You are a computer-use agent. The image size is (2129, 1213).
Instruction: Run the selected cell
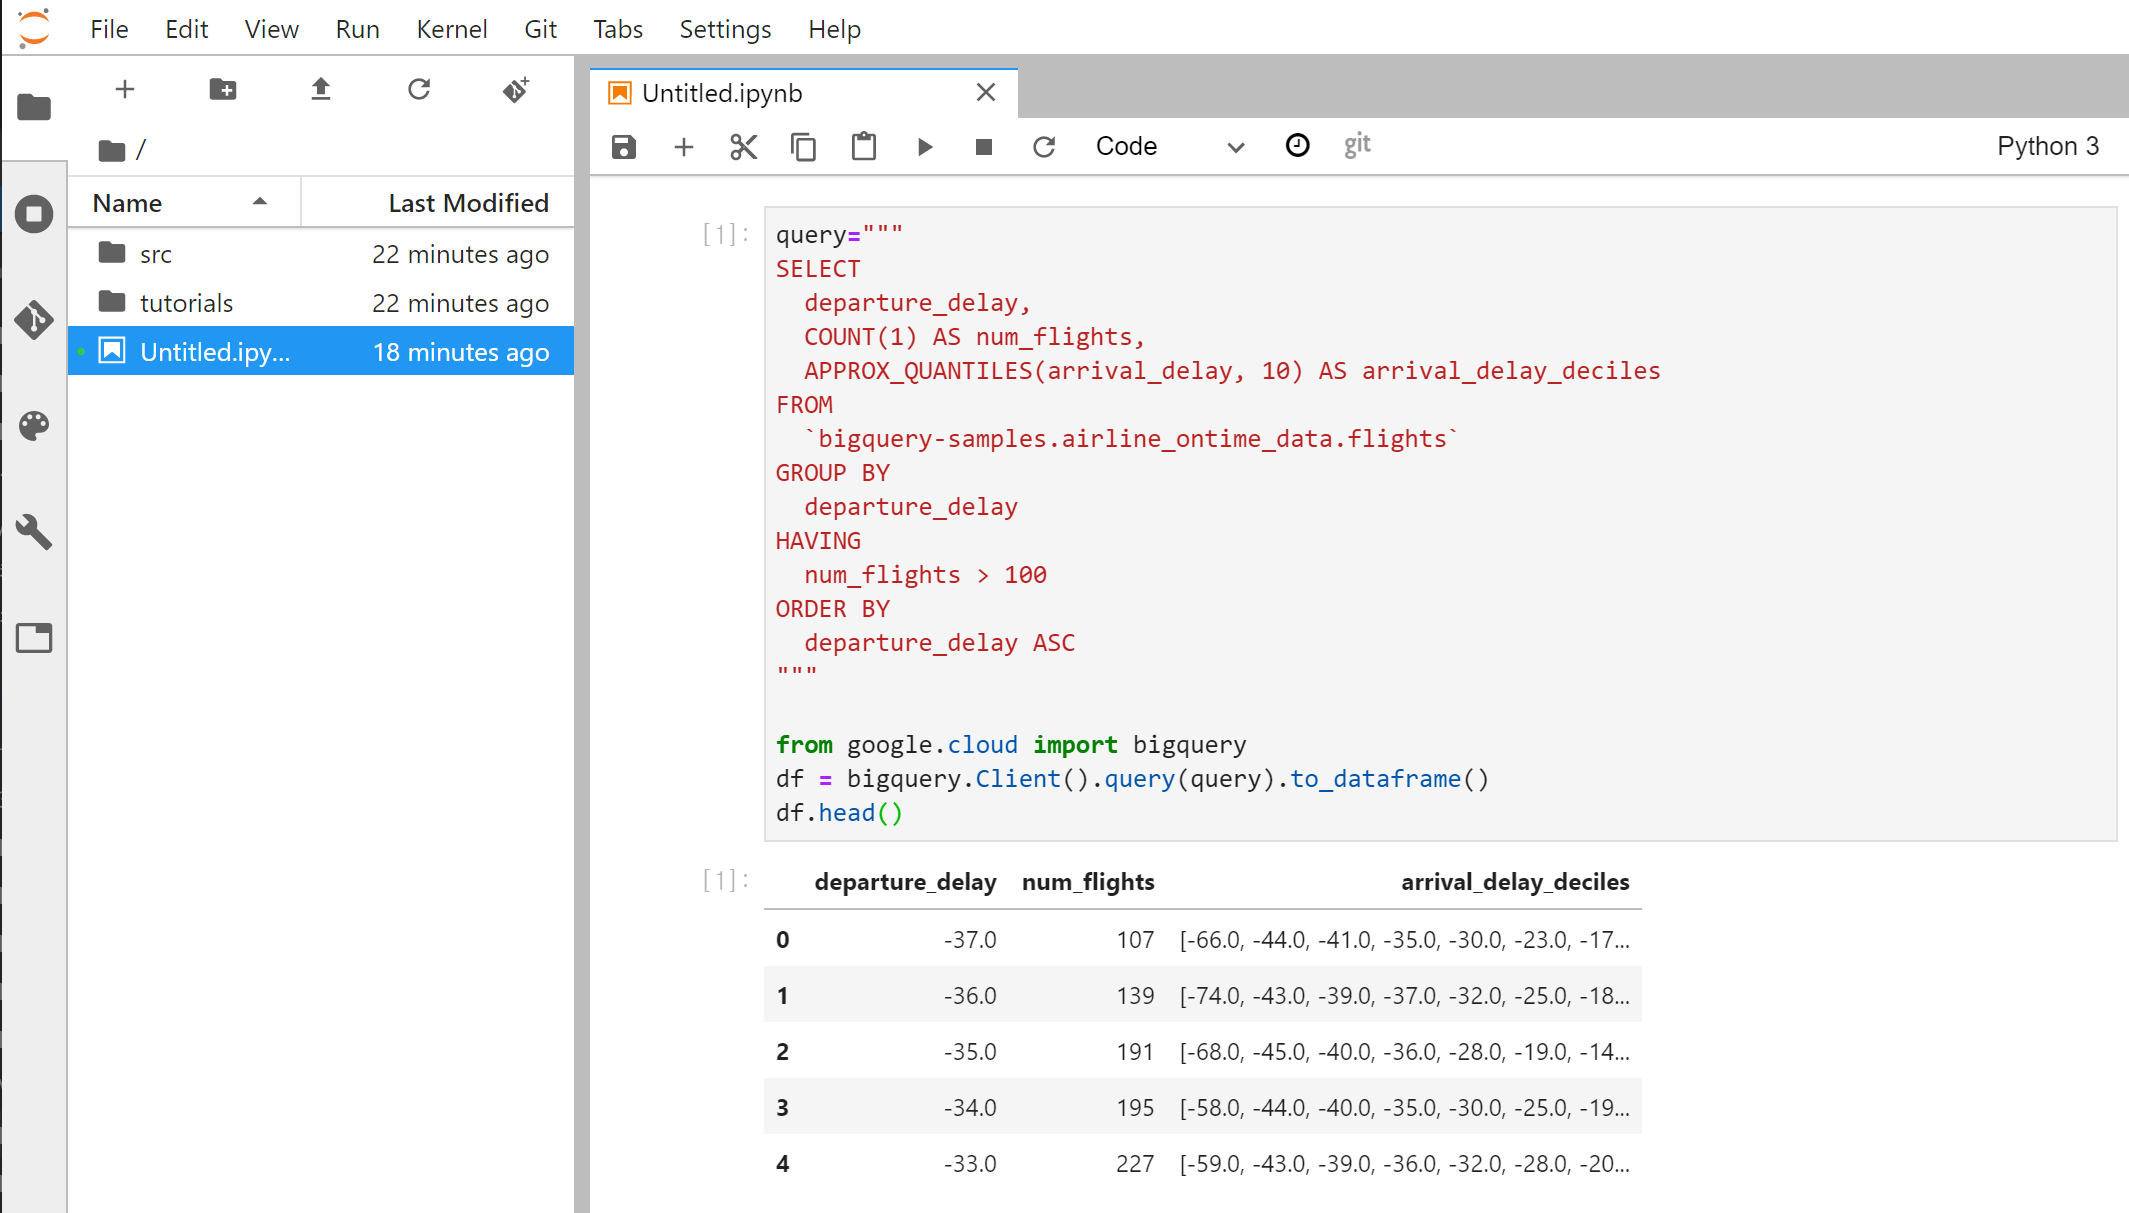pyautogui.click(x=924, y=147)
